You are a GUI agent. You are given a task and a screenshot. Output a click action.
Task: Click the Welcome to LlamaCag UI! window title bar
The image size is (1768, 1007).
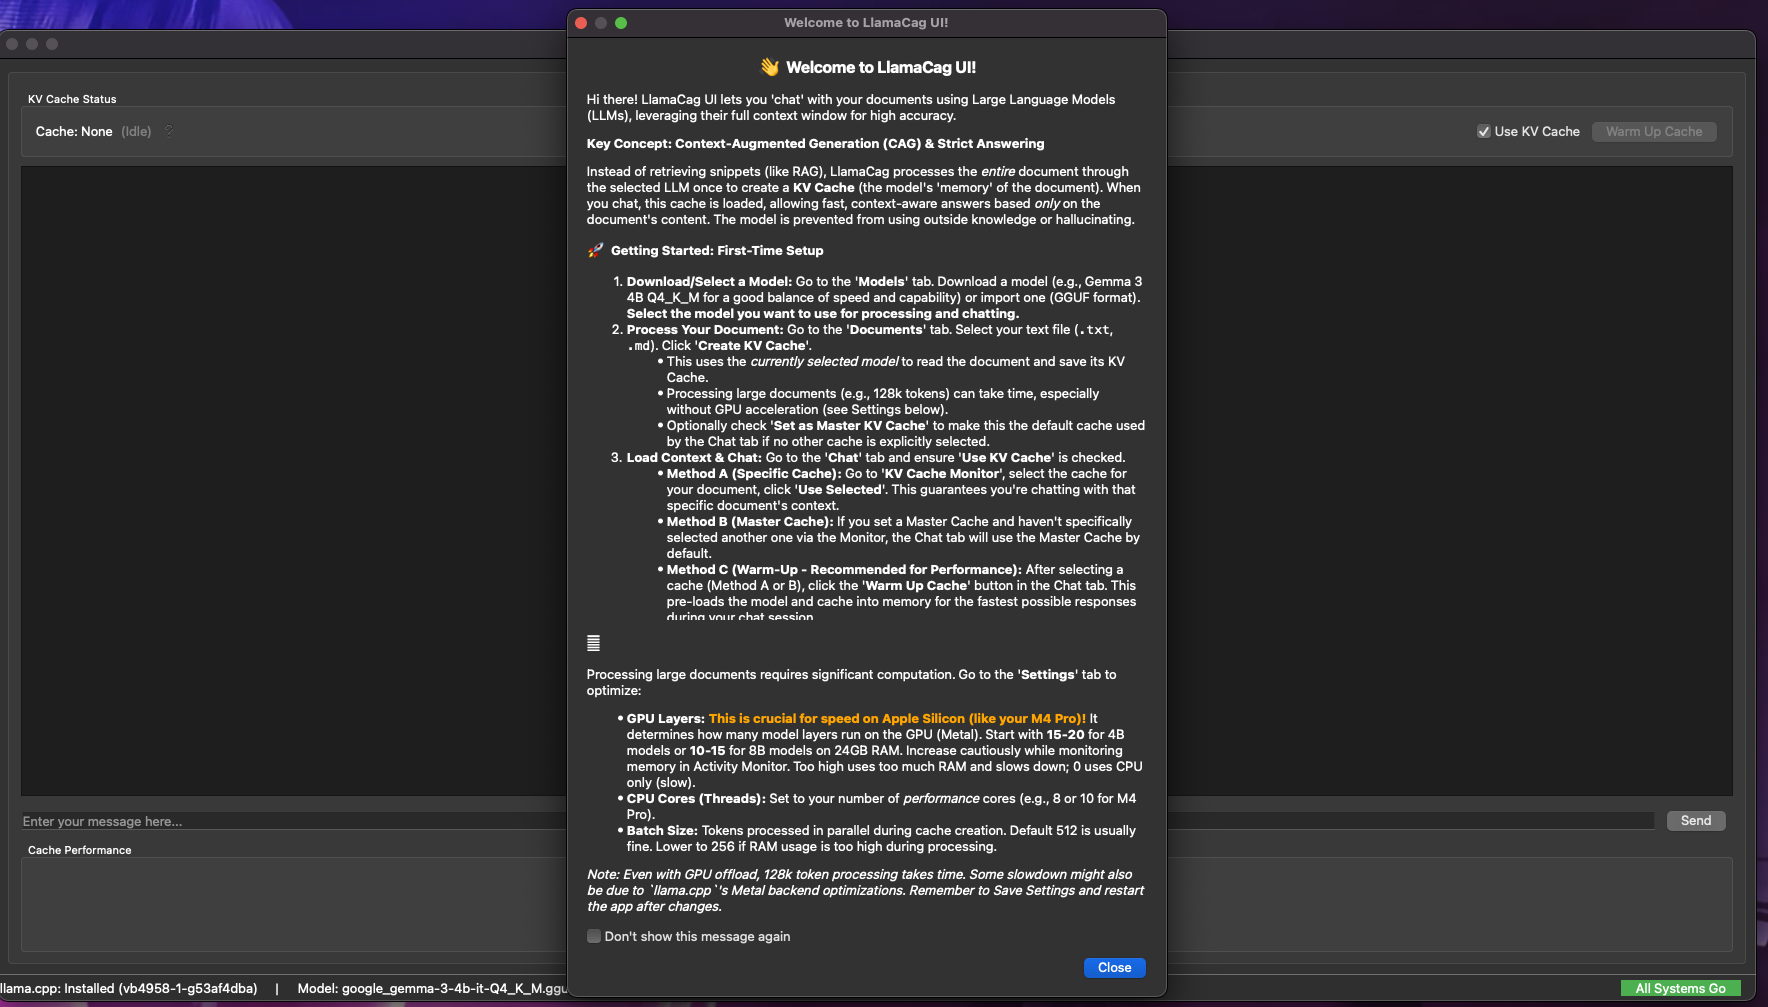tap(866, 23)
